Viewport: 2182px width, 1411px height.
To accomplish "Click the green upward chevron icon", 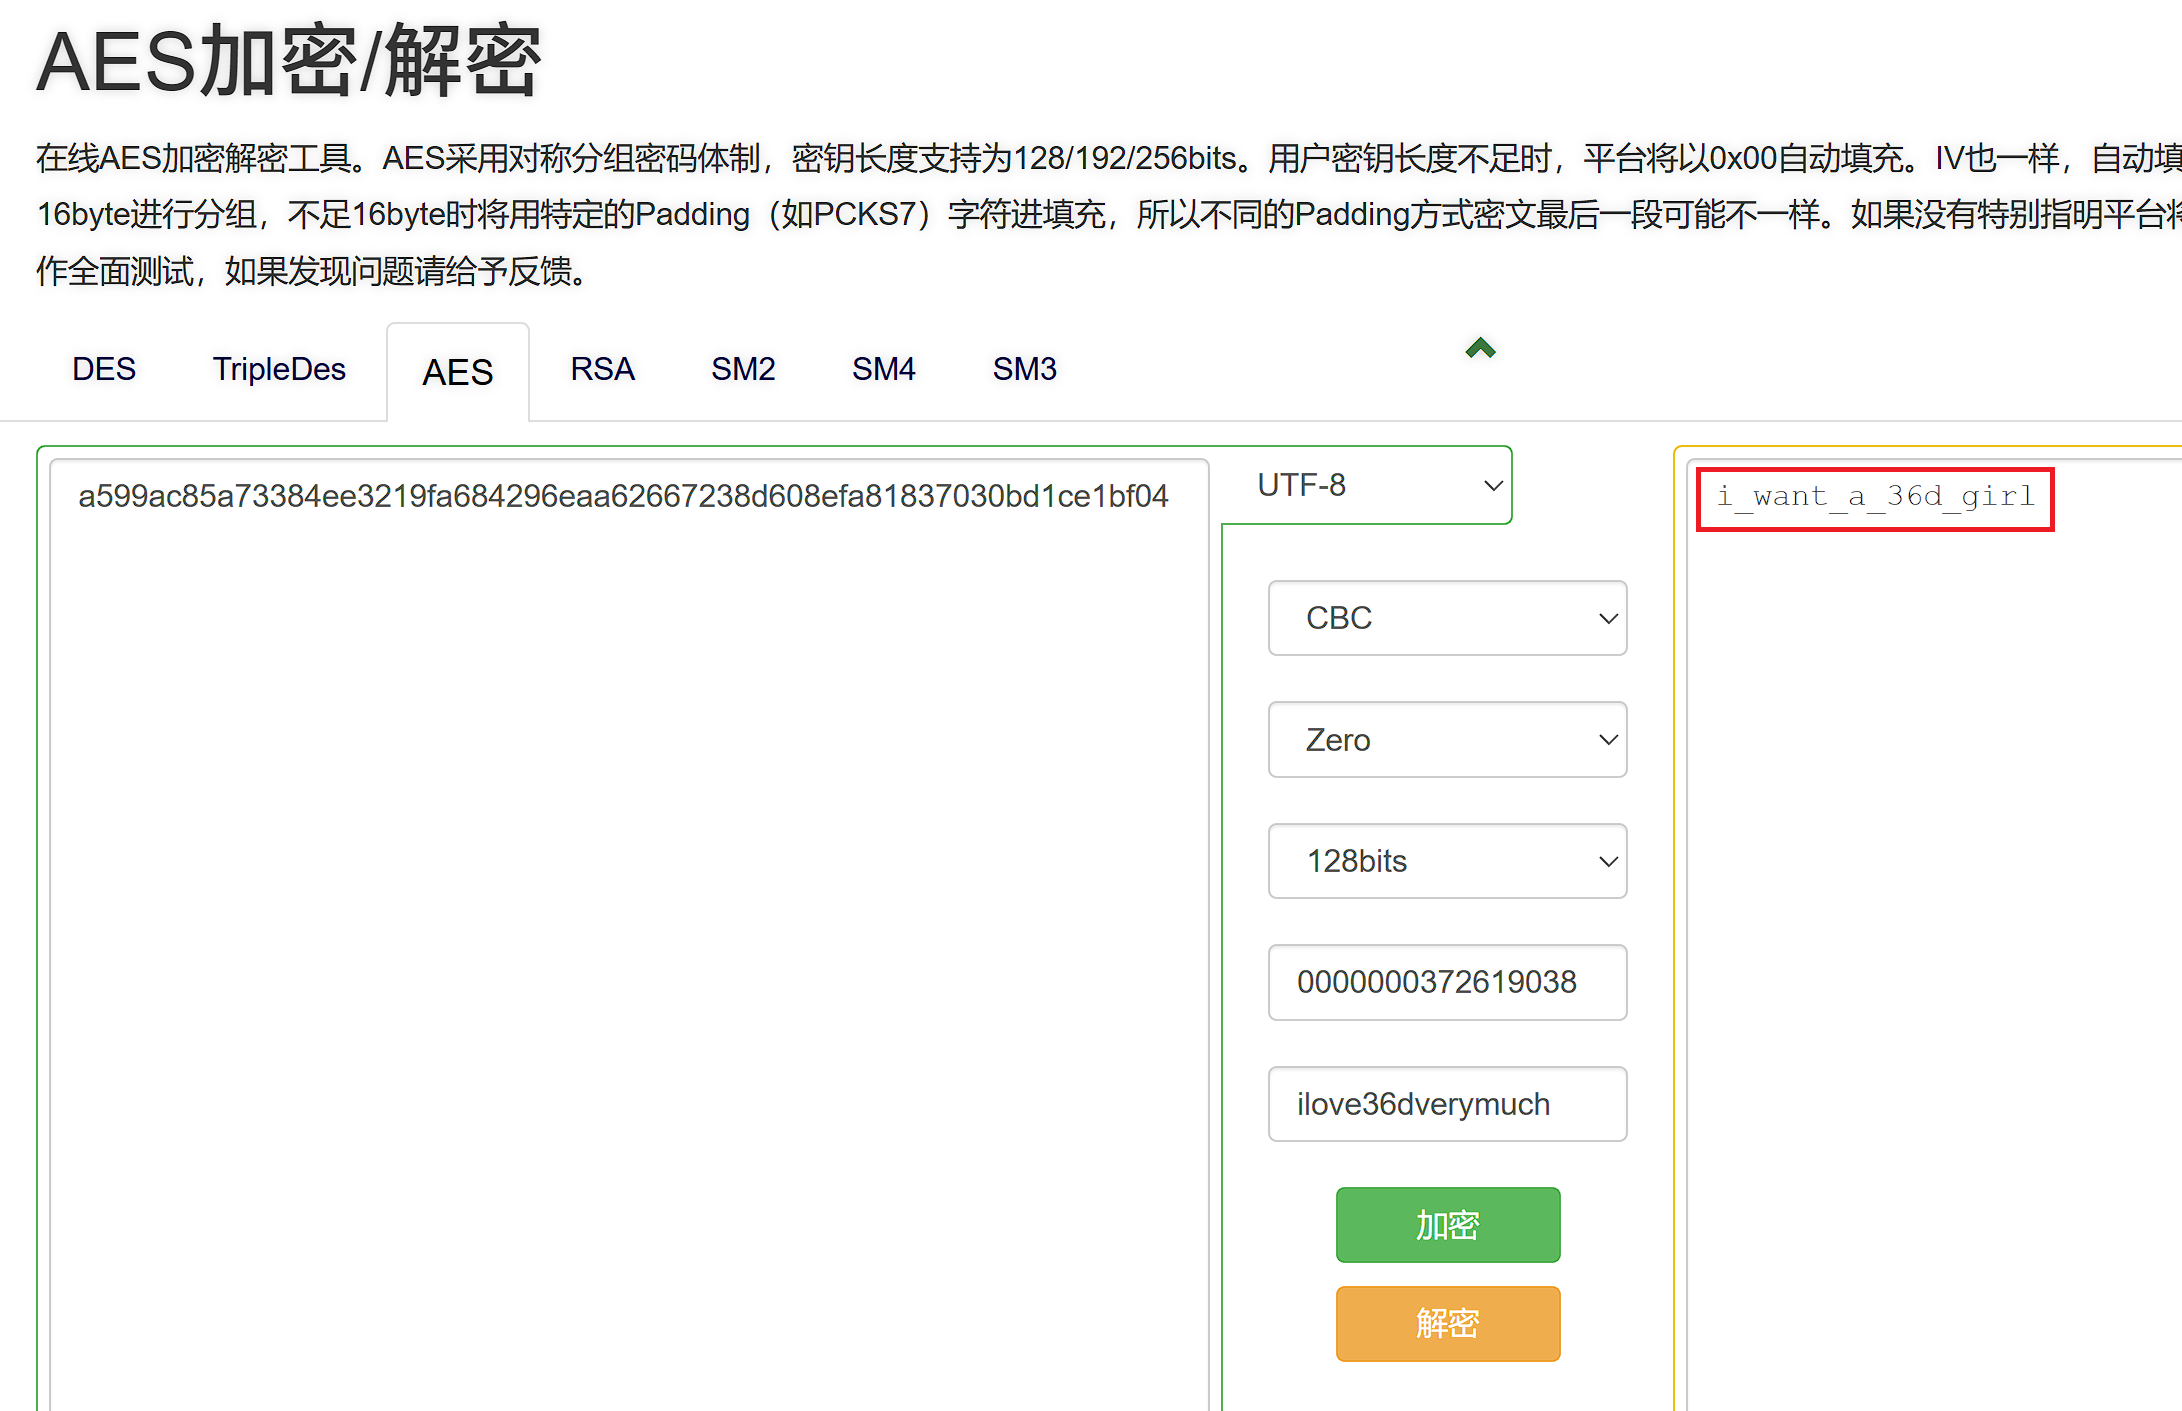I will pos(1480,348).
